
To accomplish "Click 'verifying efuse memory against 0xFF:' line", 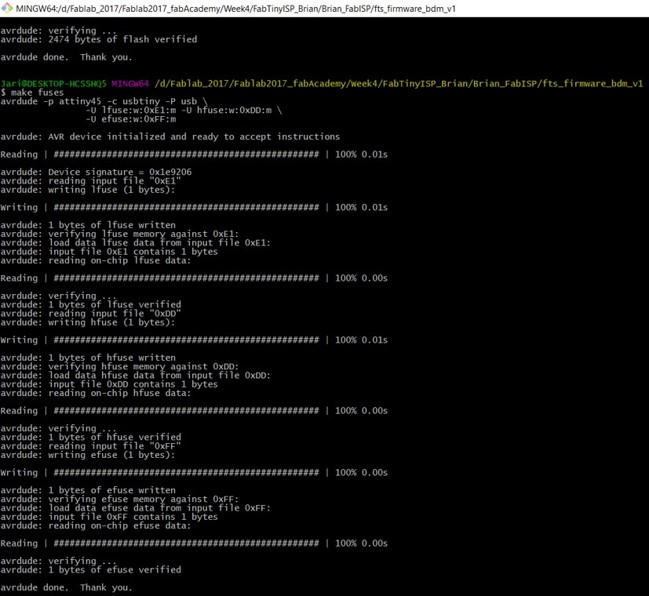I will point(120,499).
